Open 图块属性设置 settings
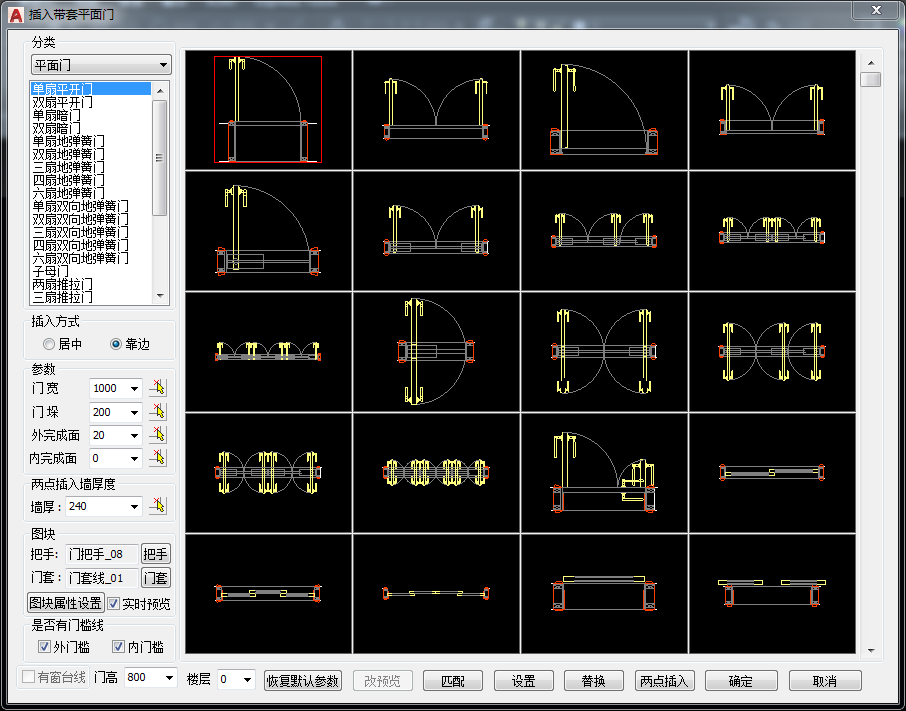 [x=66, y=603]
